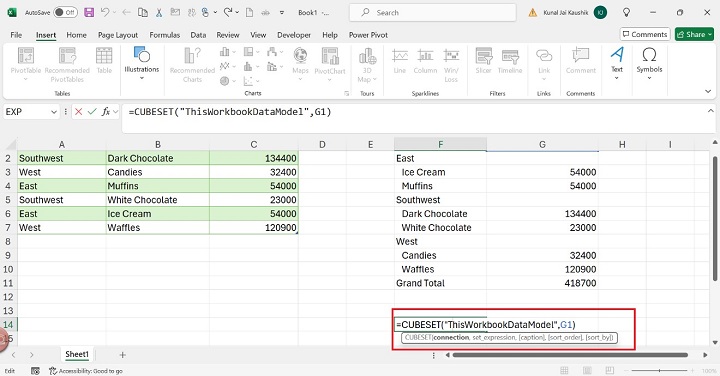Open account avatar KJ

pyautogui.click(x=600, y=12)
